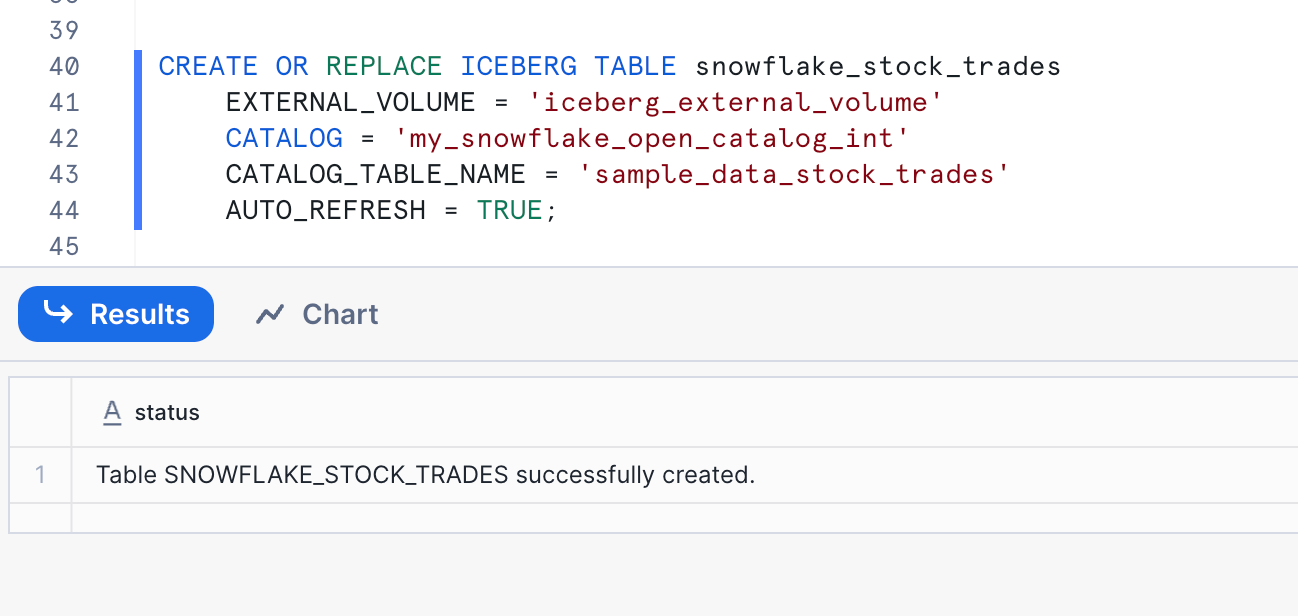Click line number 44 in the gutter
This screenshot has width=1298, height=616.
[64, 211]
